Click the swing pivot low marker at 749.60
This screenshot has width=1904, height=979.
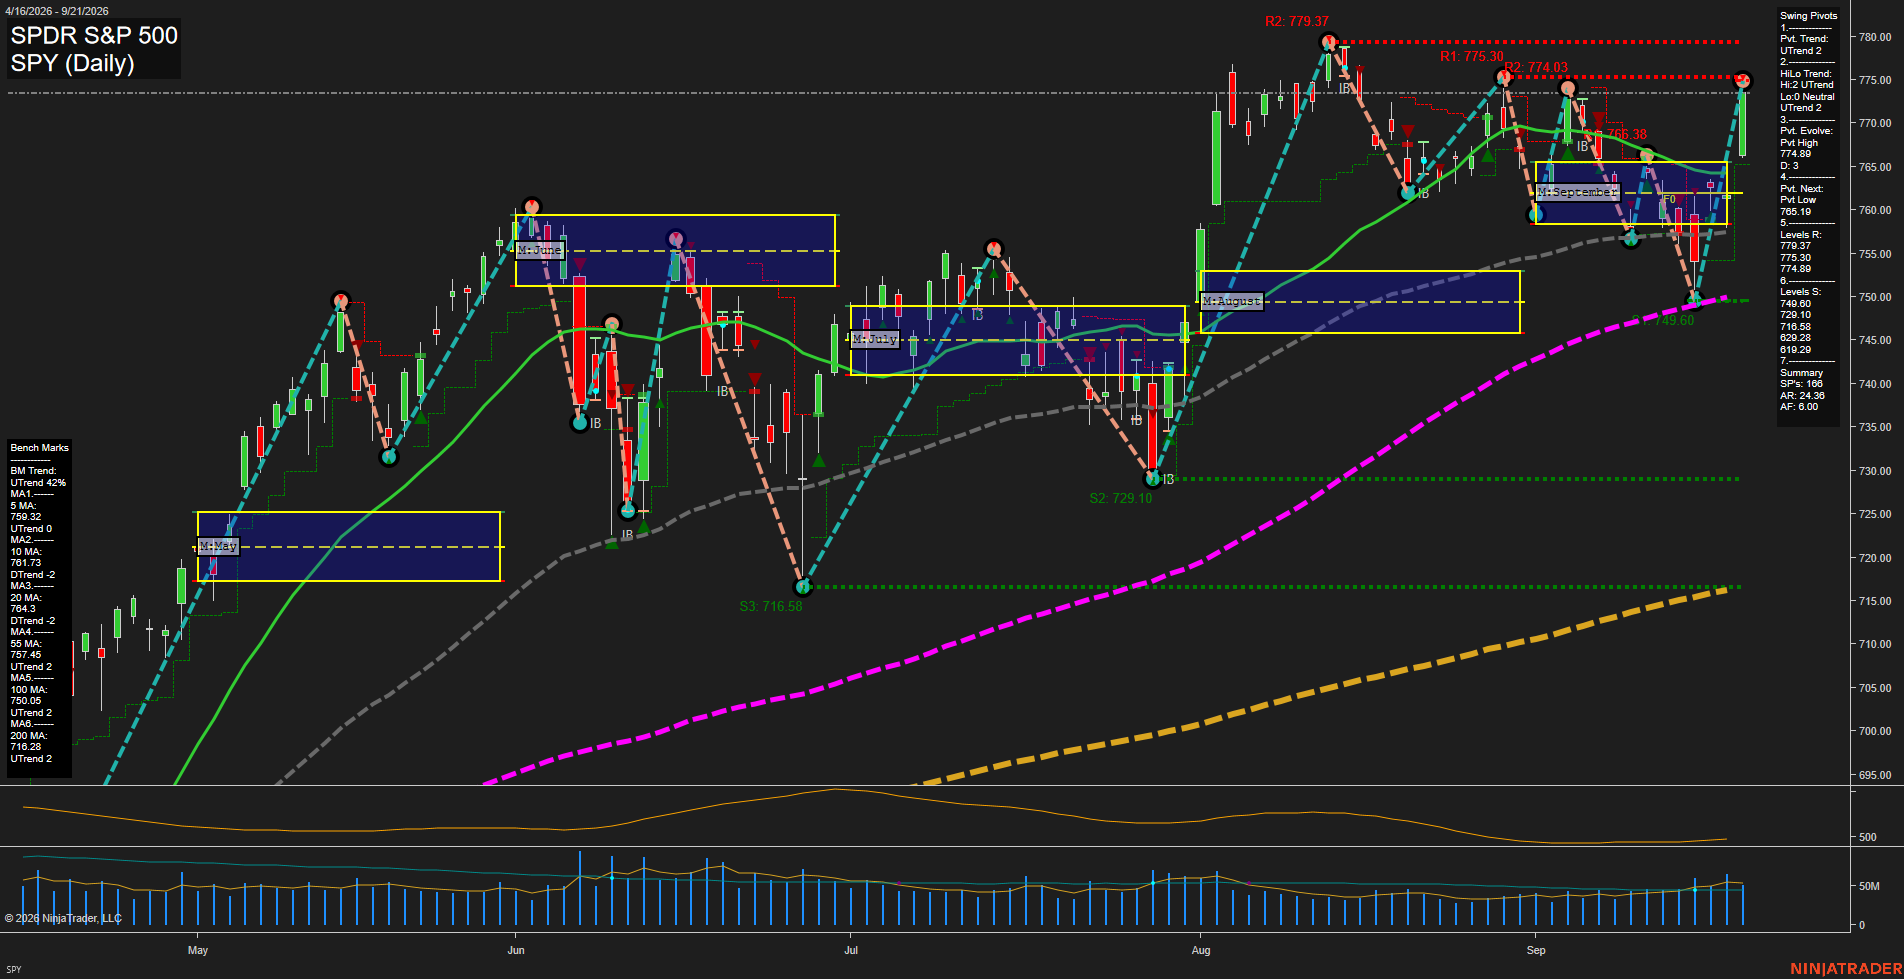(x=1694, y=300)
